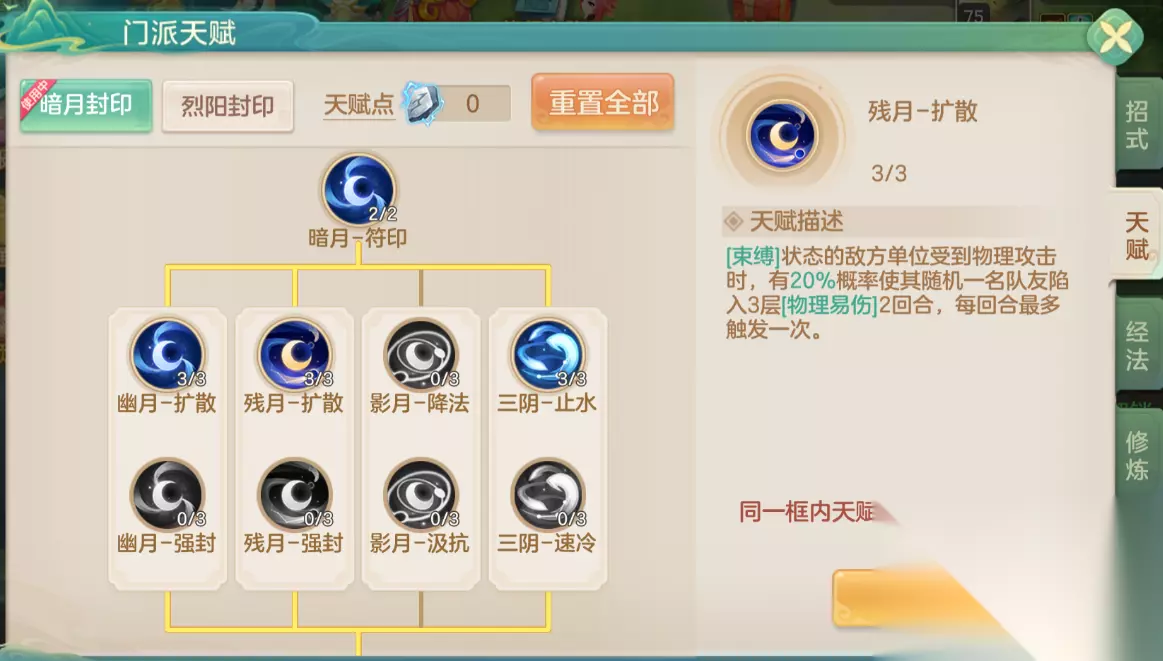This screenshot has height=661, width=1163.
Task: Click the 重置全部 reset button
Action: click(x=603, y=102)
